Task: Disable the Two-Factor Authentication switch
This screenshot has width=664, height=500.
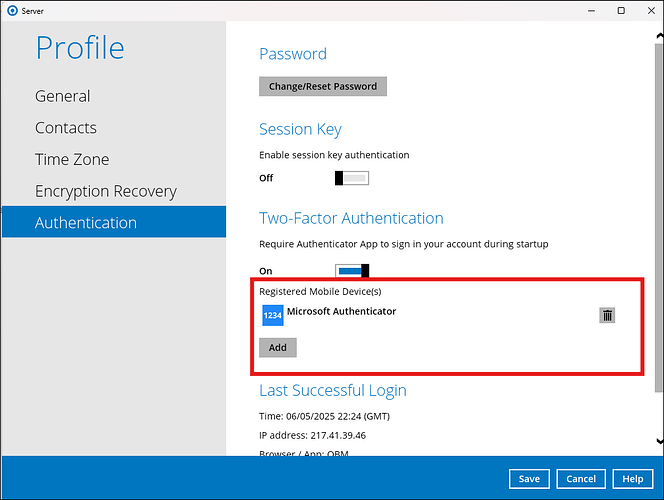Action: pyautogui.click(x=351, y=271)
